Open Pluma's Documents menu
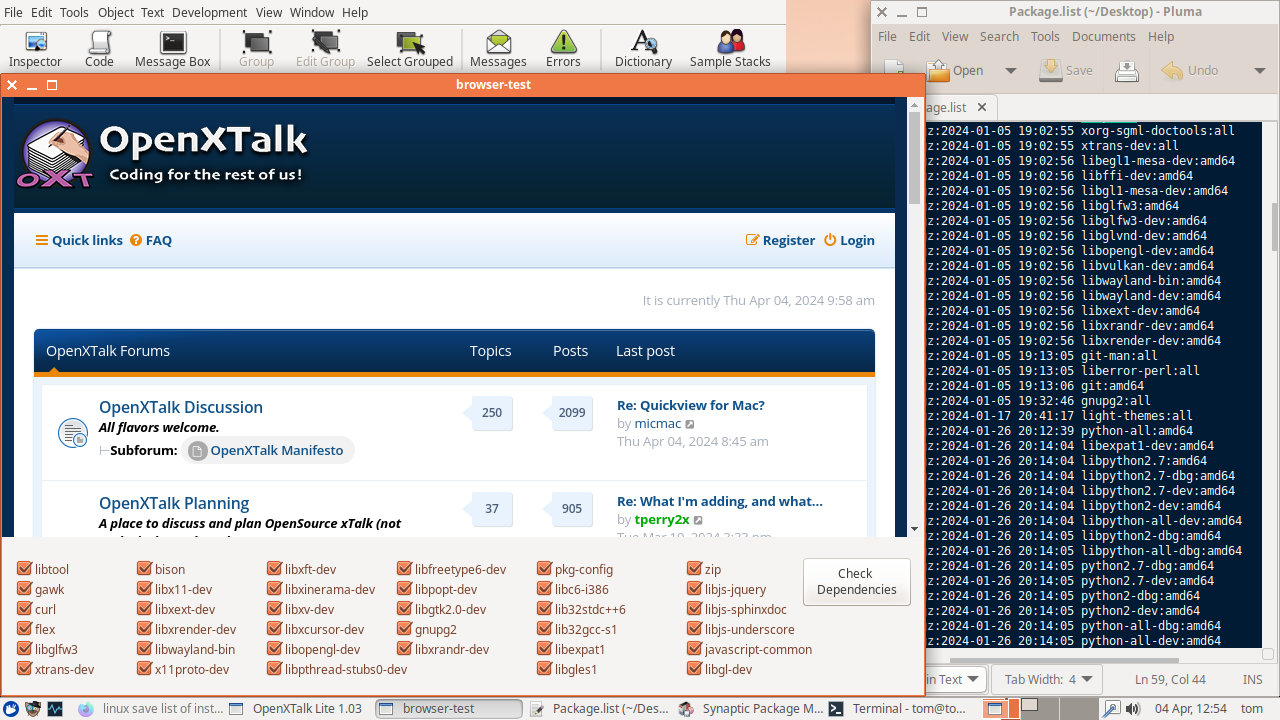This screenshot has width=1280, height=720. point(1104,36)
